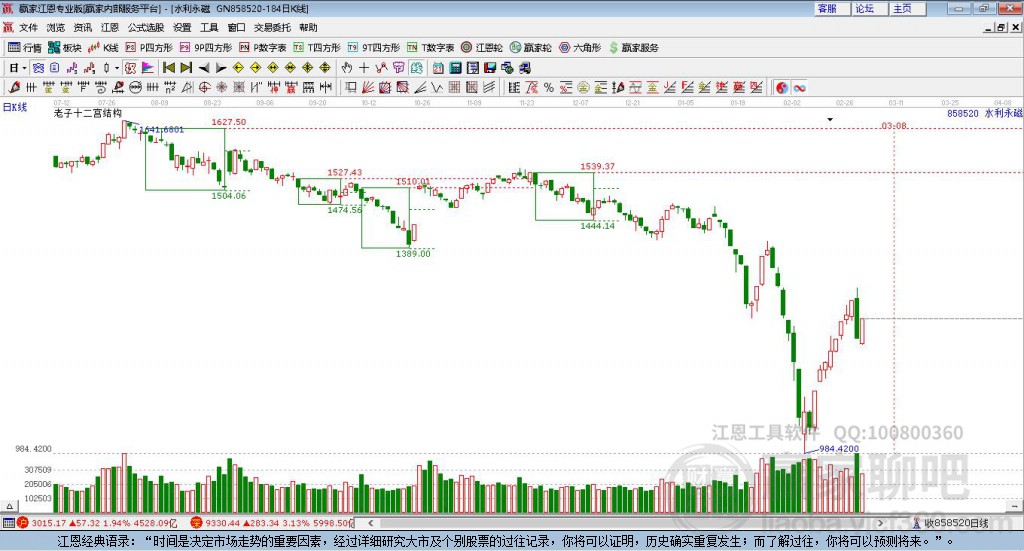The width and height of the screenshot is (1024, 551).
Task: Click the 858520 水利永磁 stock name
Action: (x=984, y=113)
